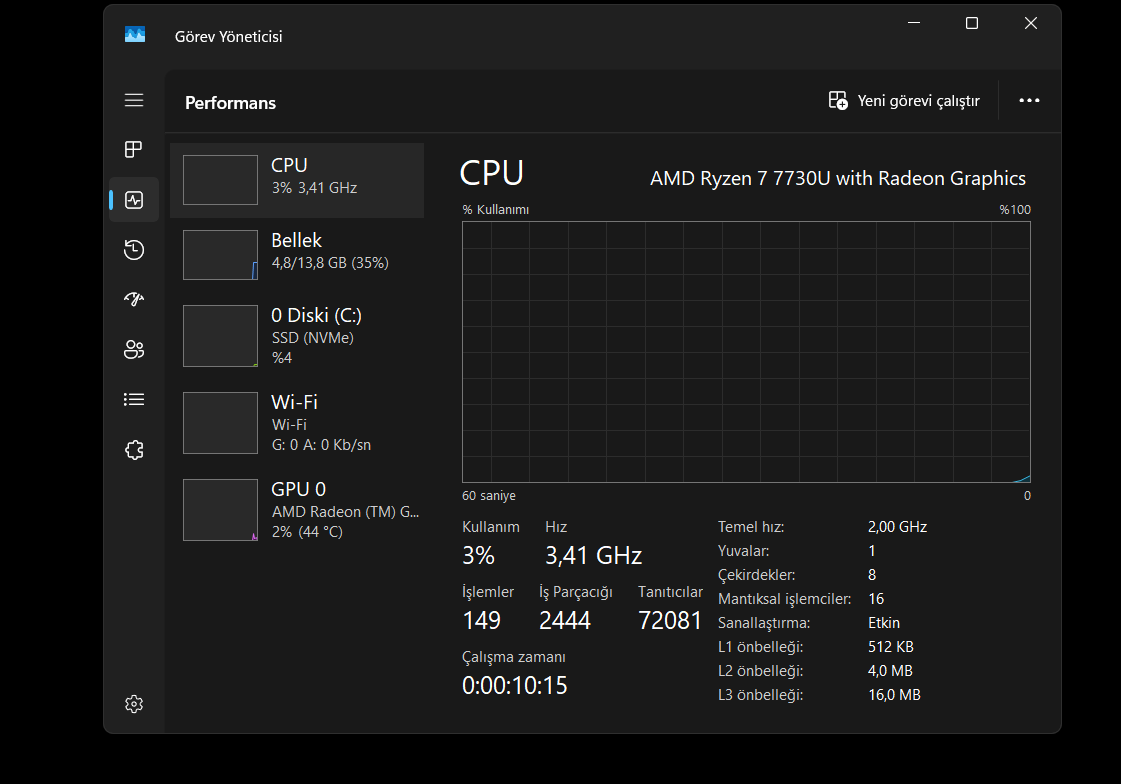Maximize the Görev Yöneticisi window
This screenshot has height=784, width=1121.
[x=972, y=23]
